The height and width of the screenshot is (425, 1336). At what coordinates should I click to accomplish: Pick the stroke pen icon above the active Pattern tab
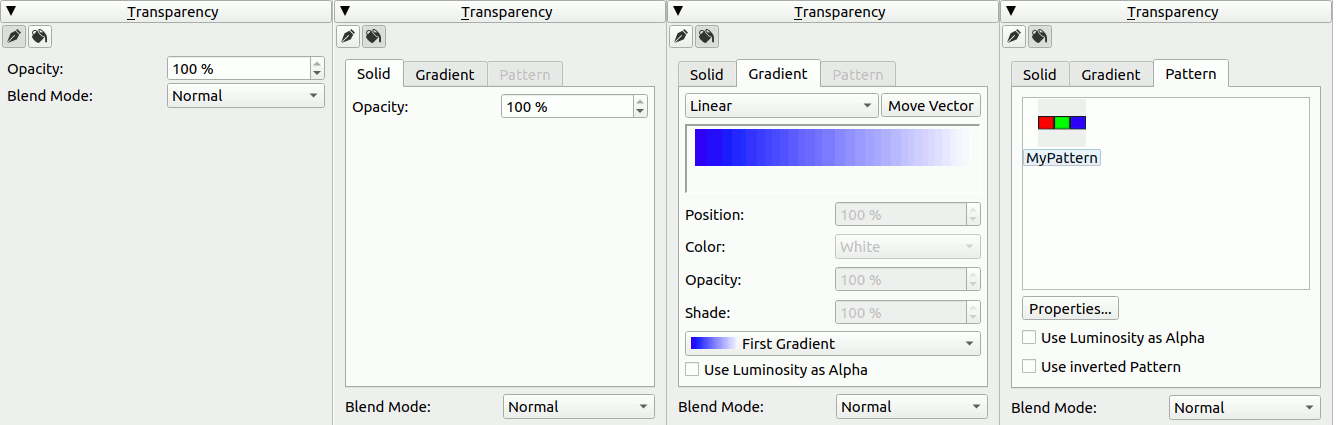pos(1013,36)
